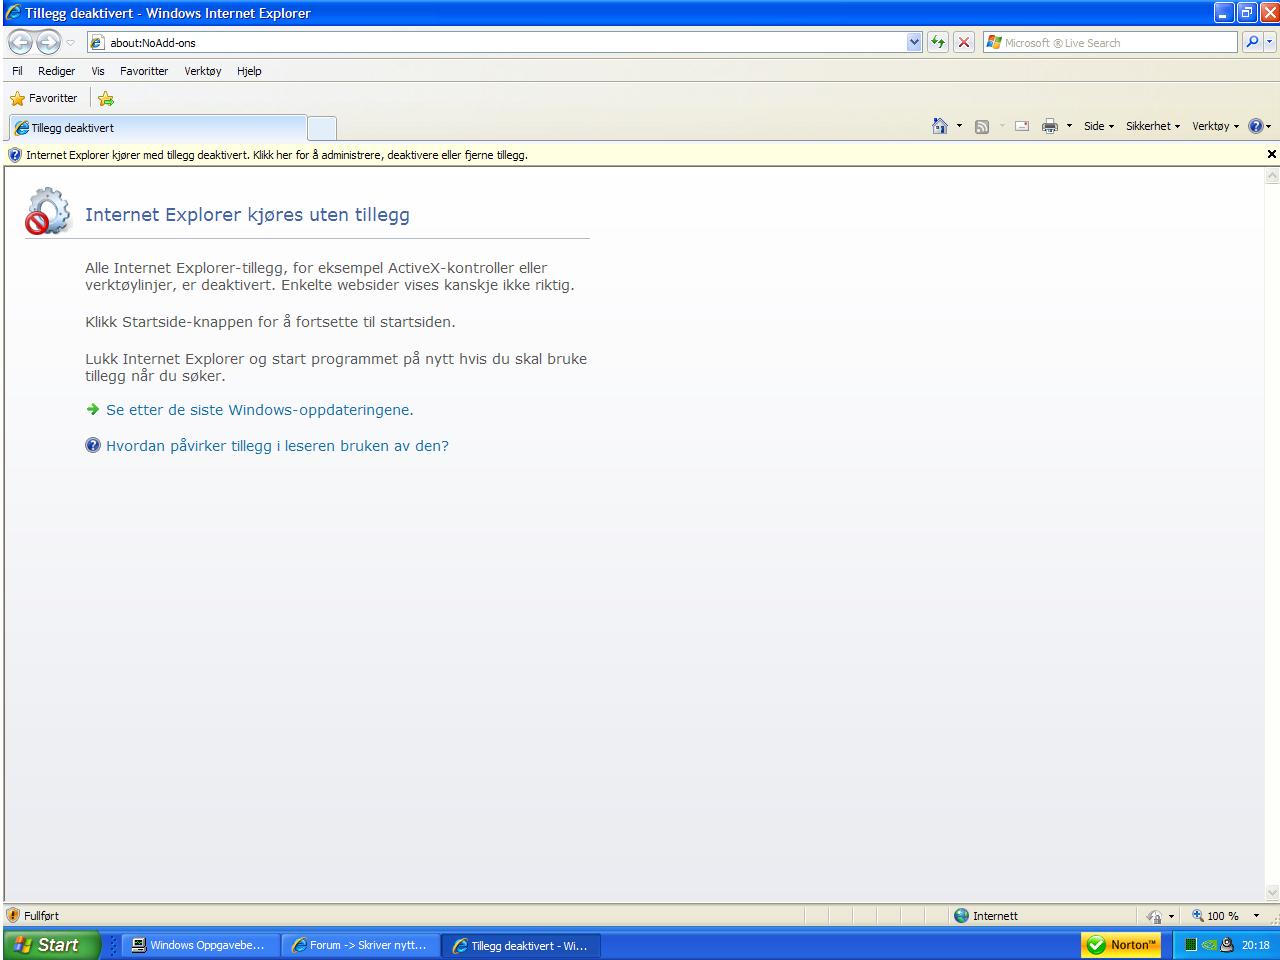Viewport: 1280px width, 960px height.
Task: Open the Verktøy command bar dropdown
Action: point(1215,126)
